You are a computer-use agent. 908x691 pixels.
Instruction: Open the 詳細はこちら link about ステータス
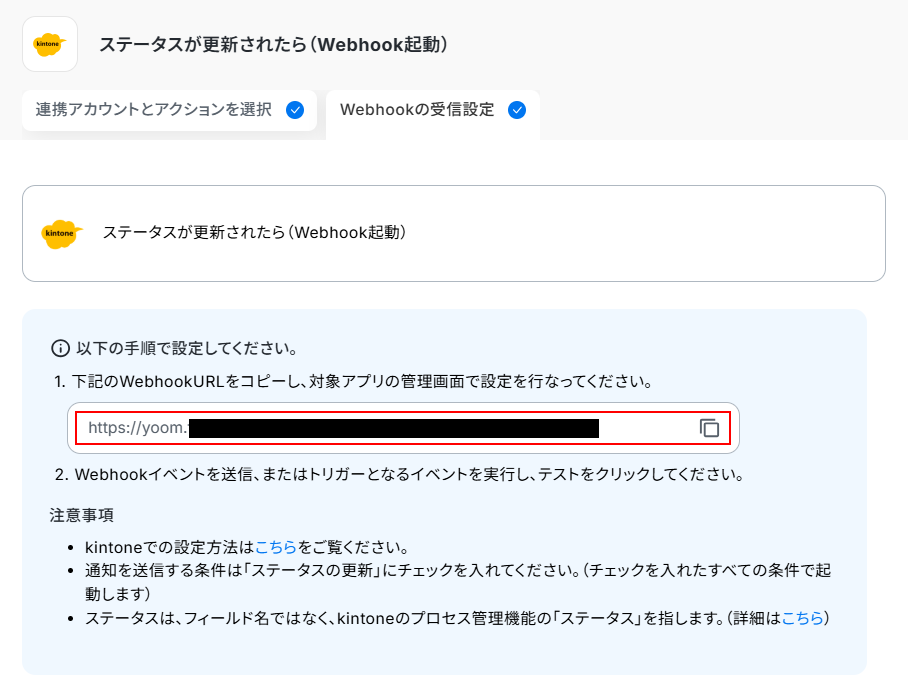pos(802,618)
